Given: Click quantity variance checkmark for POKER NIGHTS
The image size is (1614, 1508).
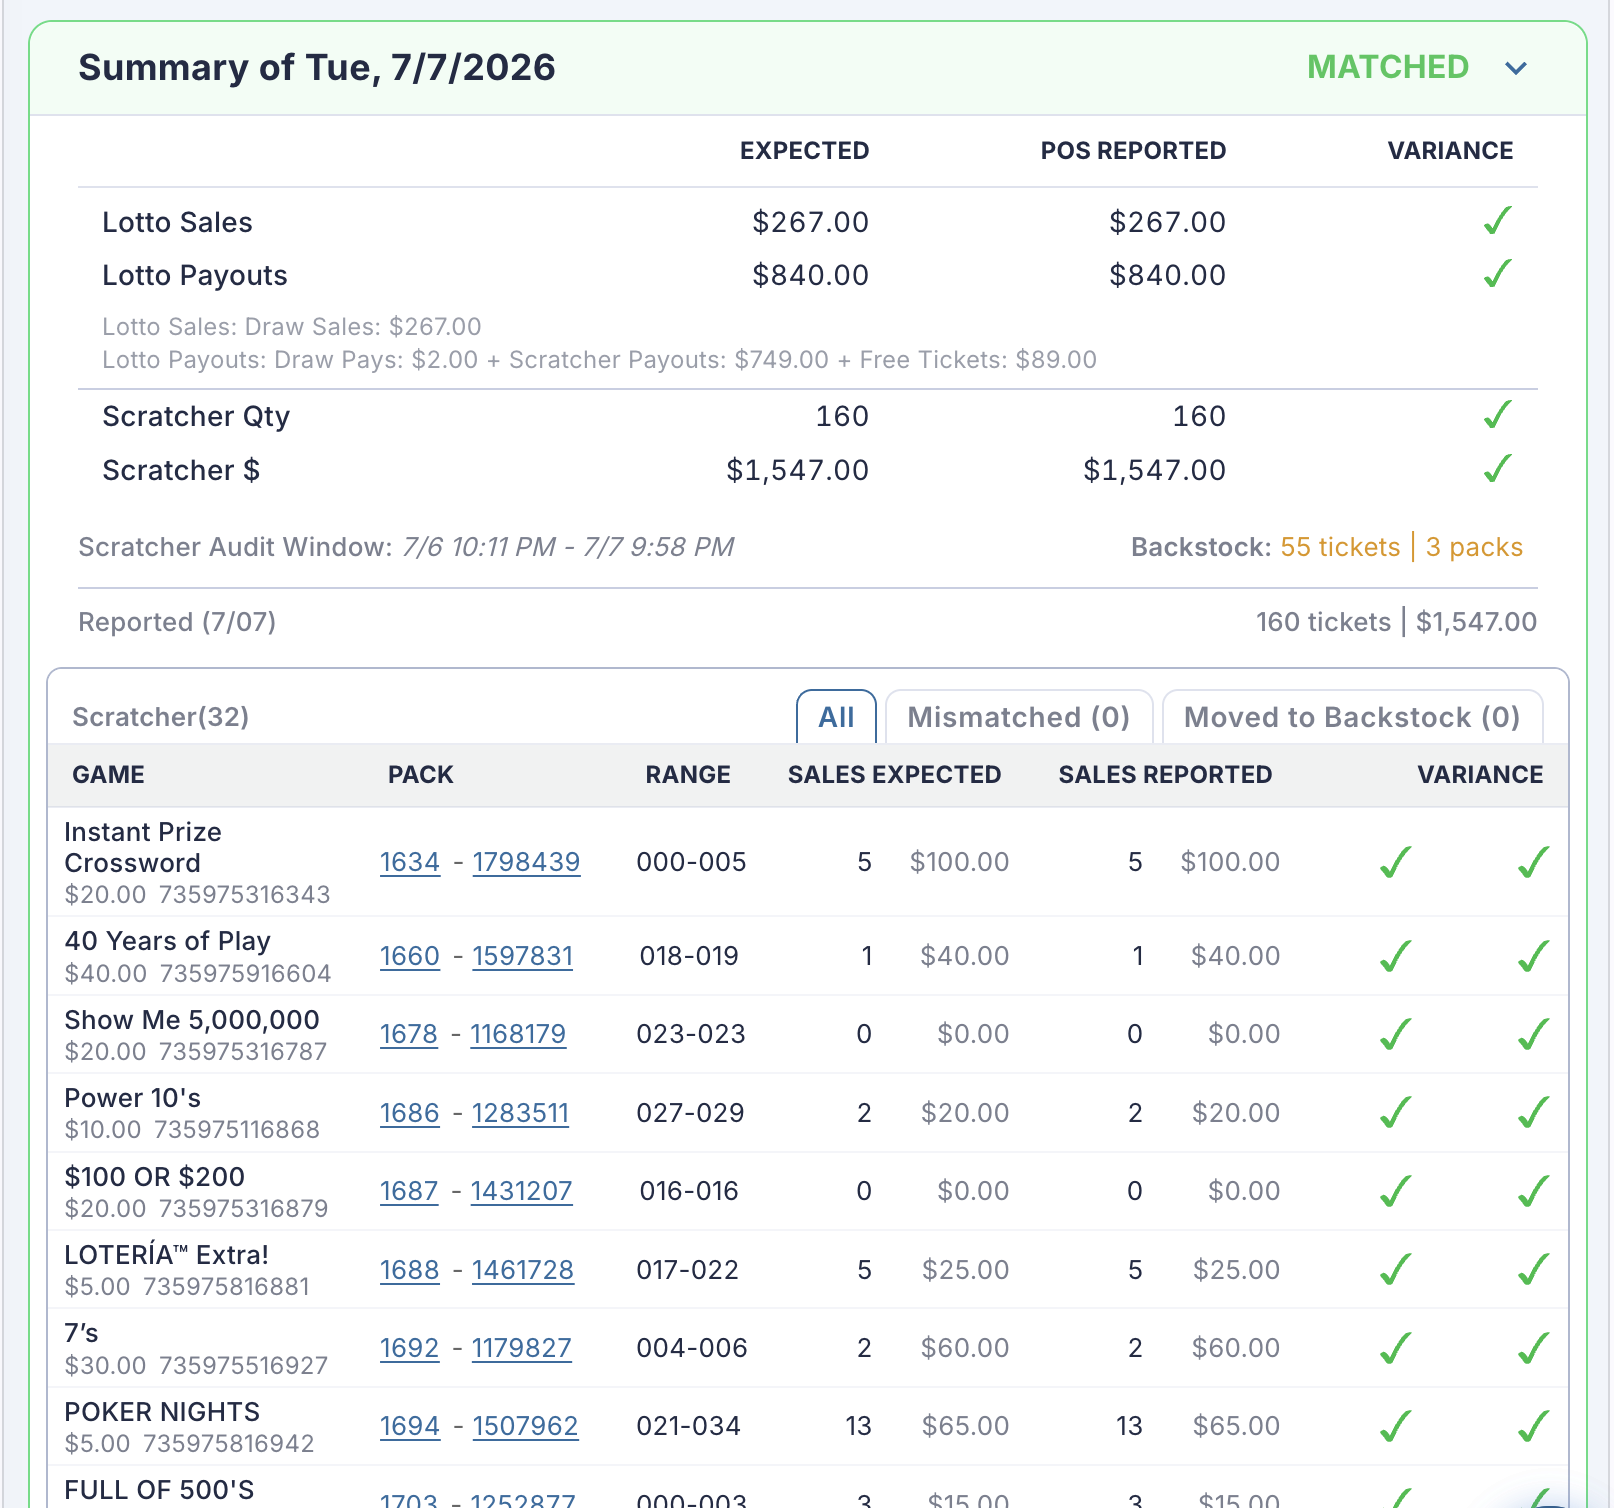Looking at the screenshot, I should [x=1395, y=1426].
